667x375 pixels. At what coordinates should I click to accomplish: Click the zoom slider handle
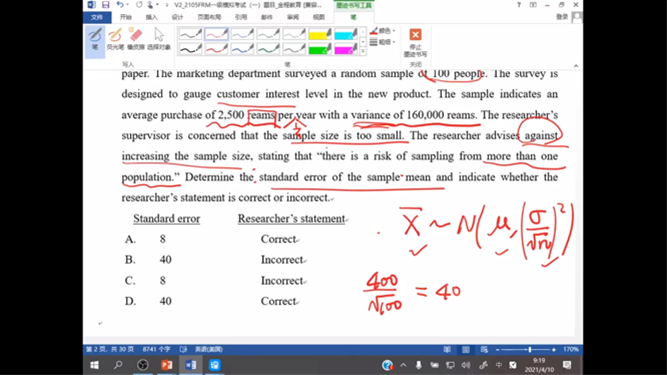tap(530, 349)
